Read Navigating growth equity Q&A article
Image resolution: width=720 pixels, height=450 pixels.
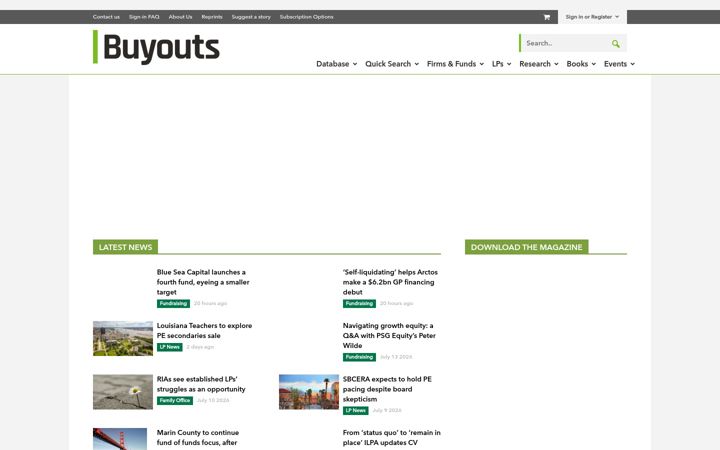389,336
